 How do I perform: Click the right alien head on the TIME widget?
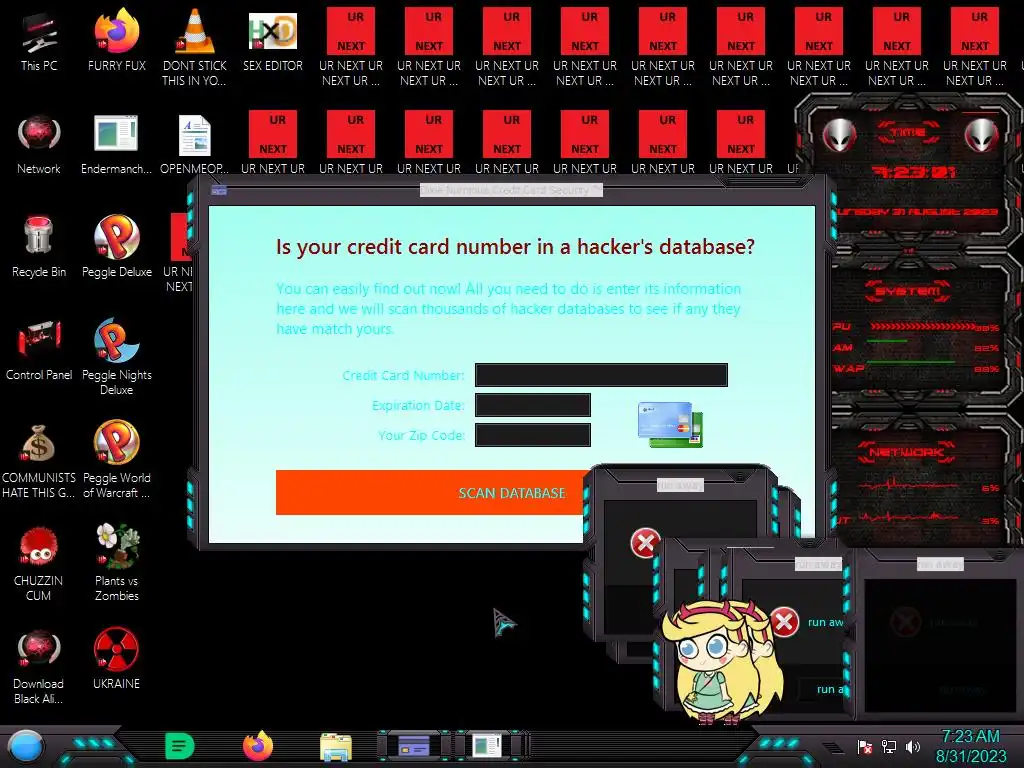[x=981, y=136]
